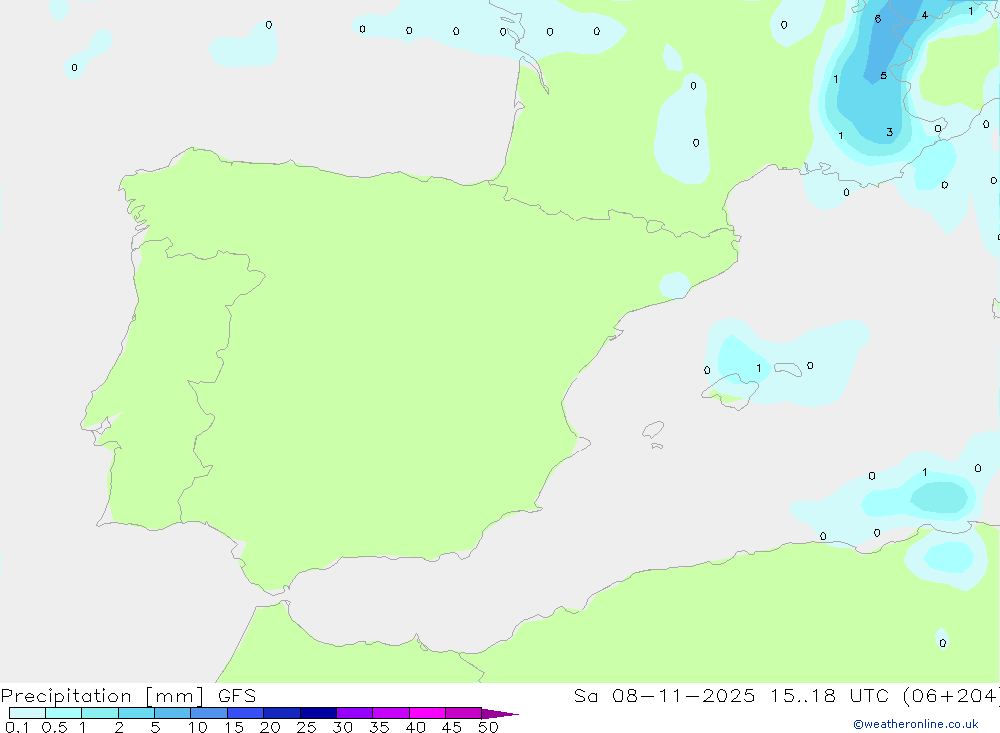Image resolution: width=1000 pixels, height=733 pixels.
Task: Click the 'GFS' model label
Action: (237, 696)
